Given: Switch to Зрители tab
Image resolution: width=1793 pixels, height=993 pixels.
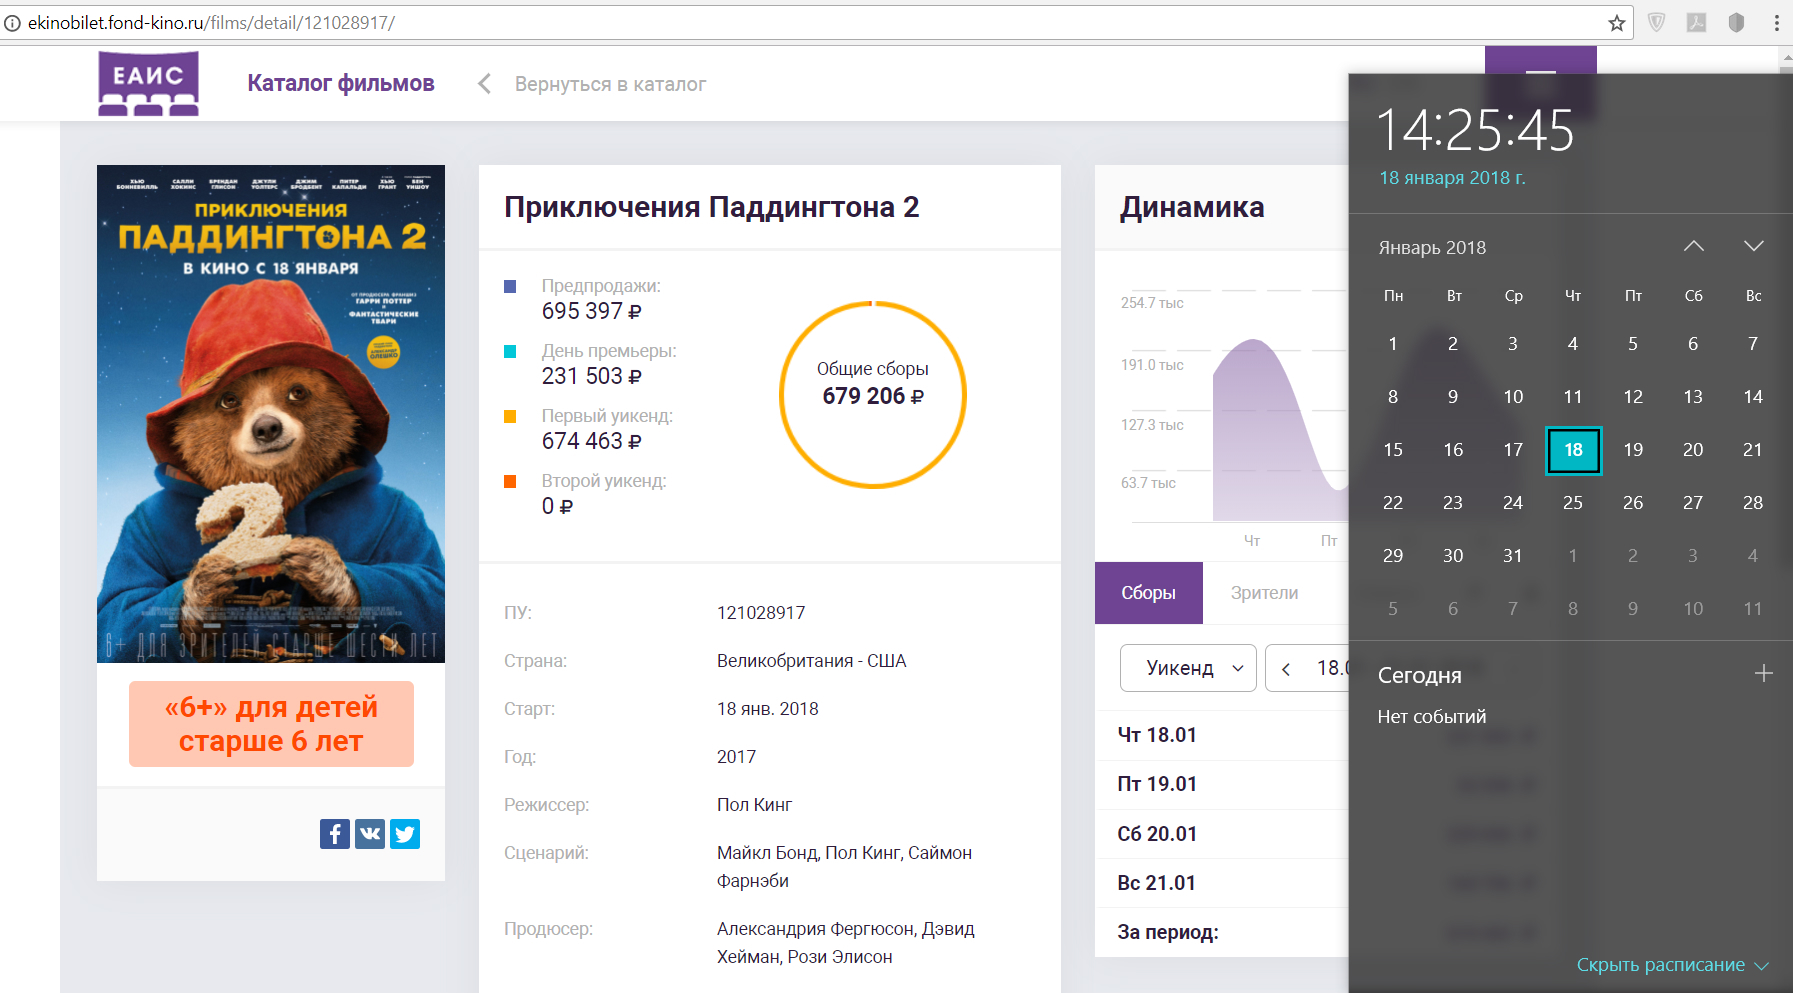Looking at the screenshot, I should point(1264,593).
